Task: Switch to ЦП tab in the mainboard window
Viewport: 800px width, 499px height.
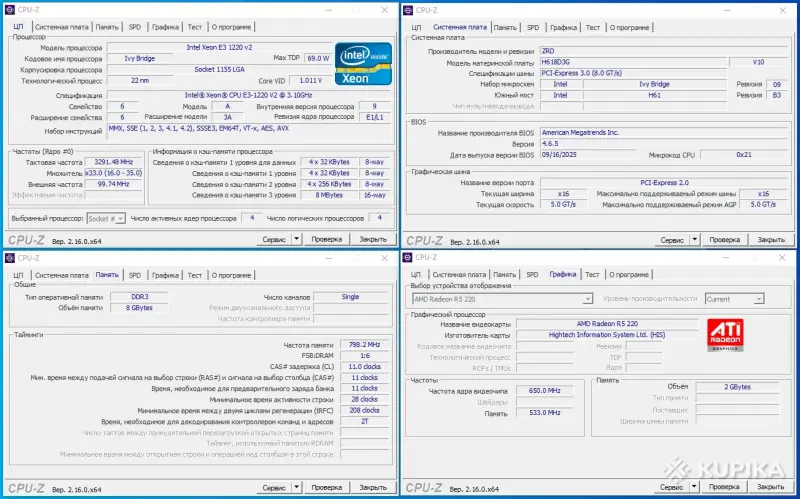Action: [x=416, y=28]
